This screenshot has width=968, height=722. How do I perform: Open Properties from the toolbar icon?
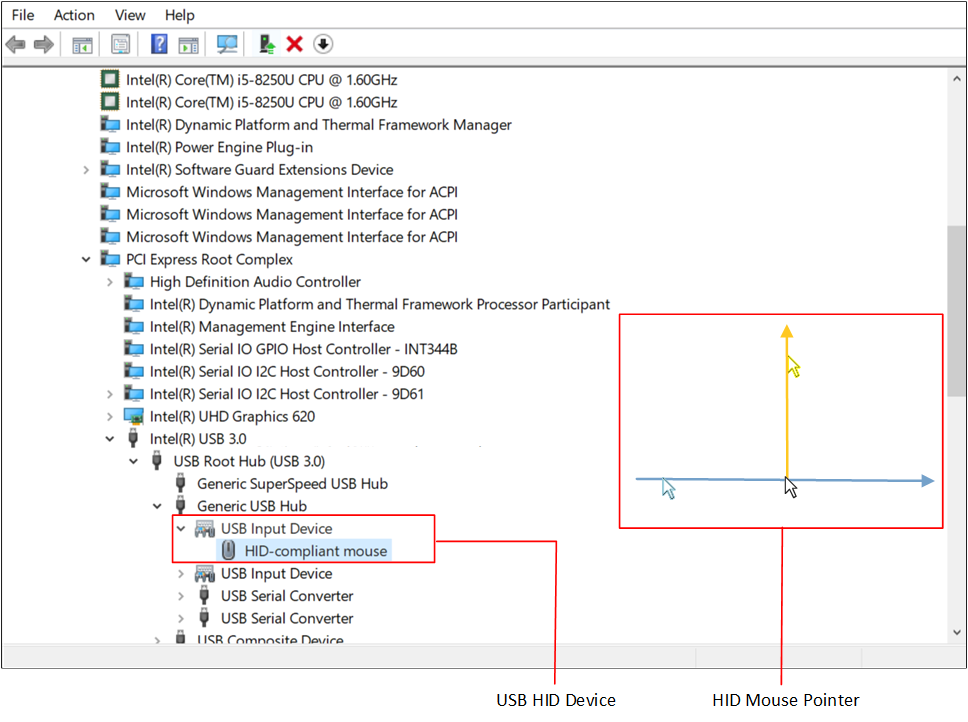pyautogui.click(x=120, y=44)
